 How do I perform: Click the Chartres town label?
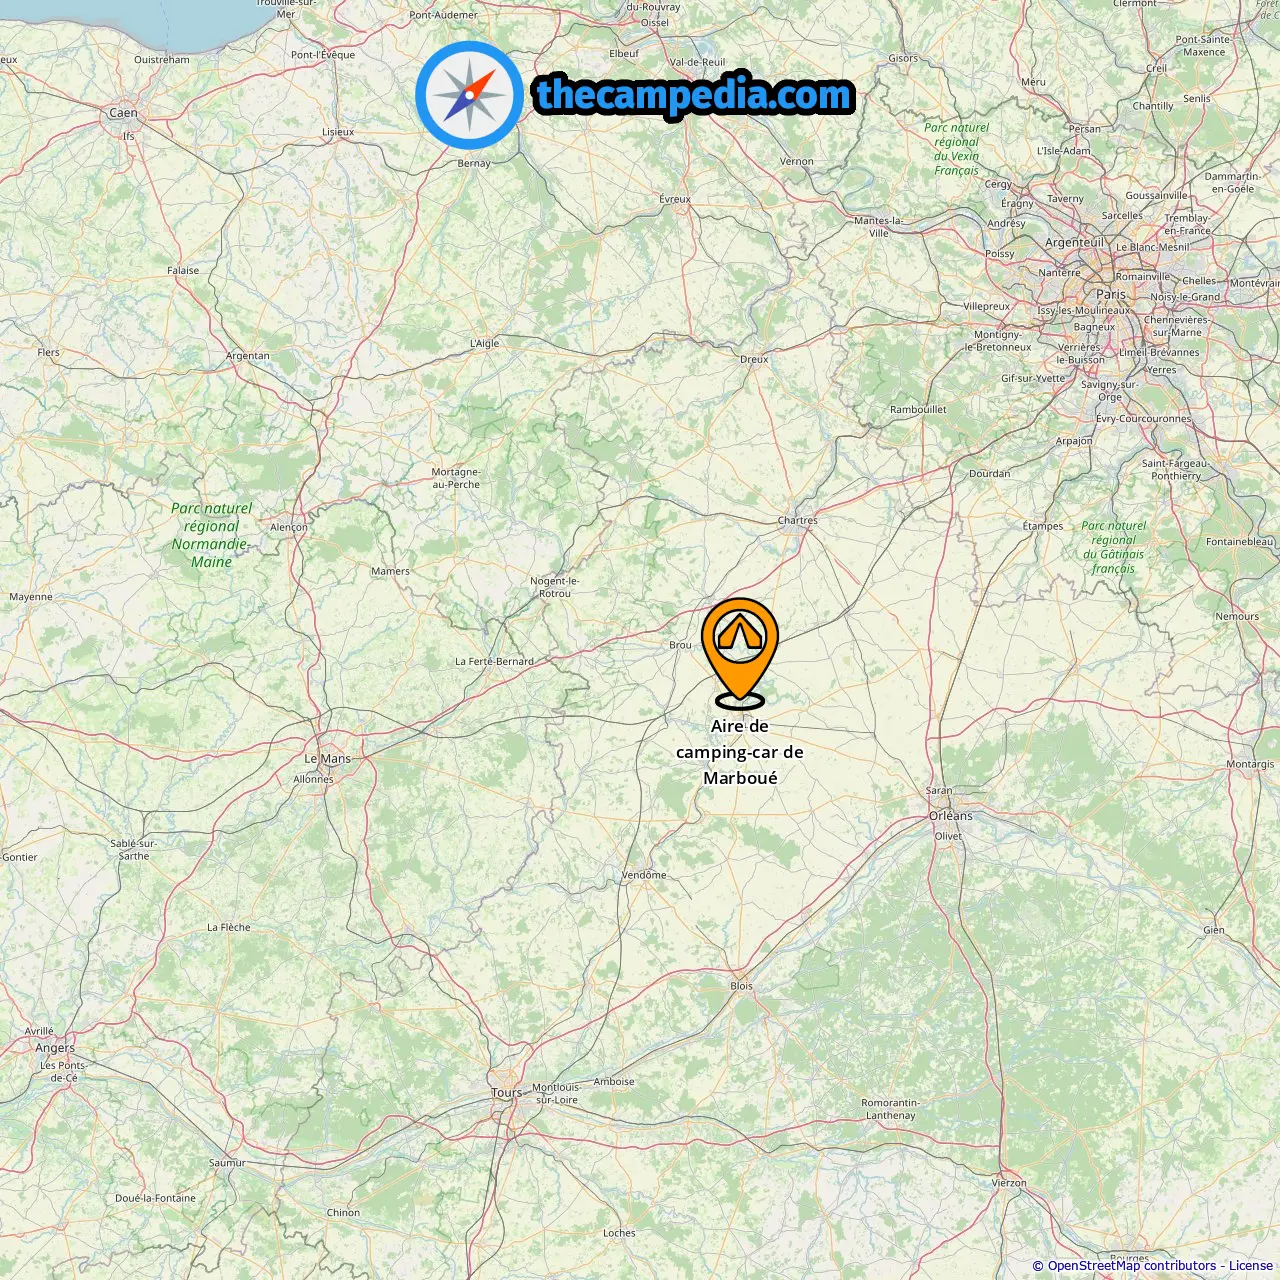798,521
